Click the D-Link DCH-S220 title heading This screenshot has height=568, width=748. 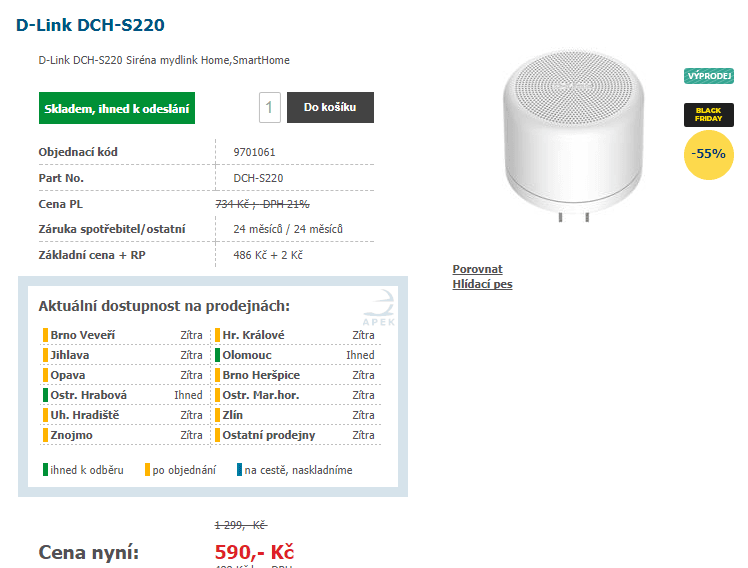pyautogui.click(x=90, y=25)
